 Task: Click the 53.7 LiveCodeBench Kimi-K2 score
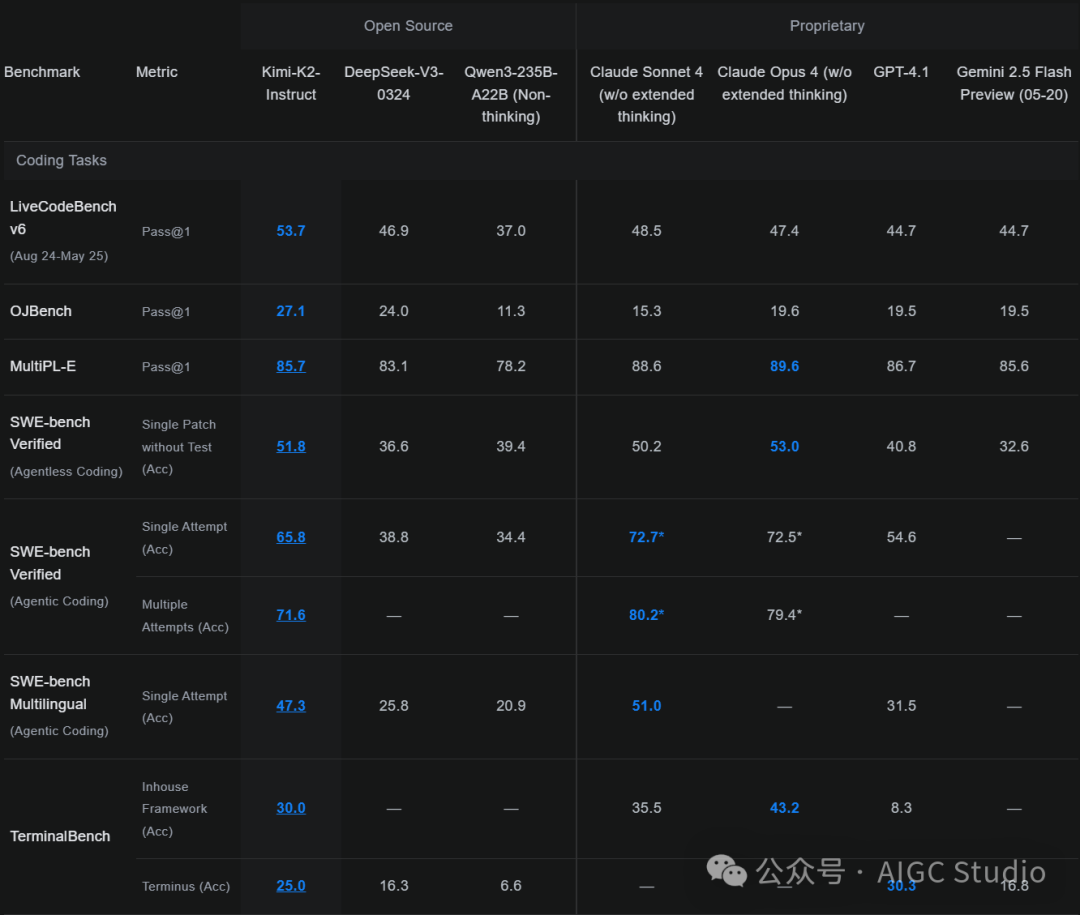[291, 231]
